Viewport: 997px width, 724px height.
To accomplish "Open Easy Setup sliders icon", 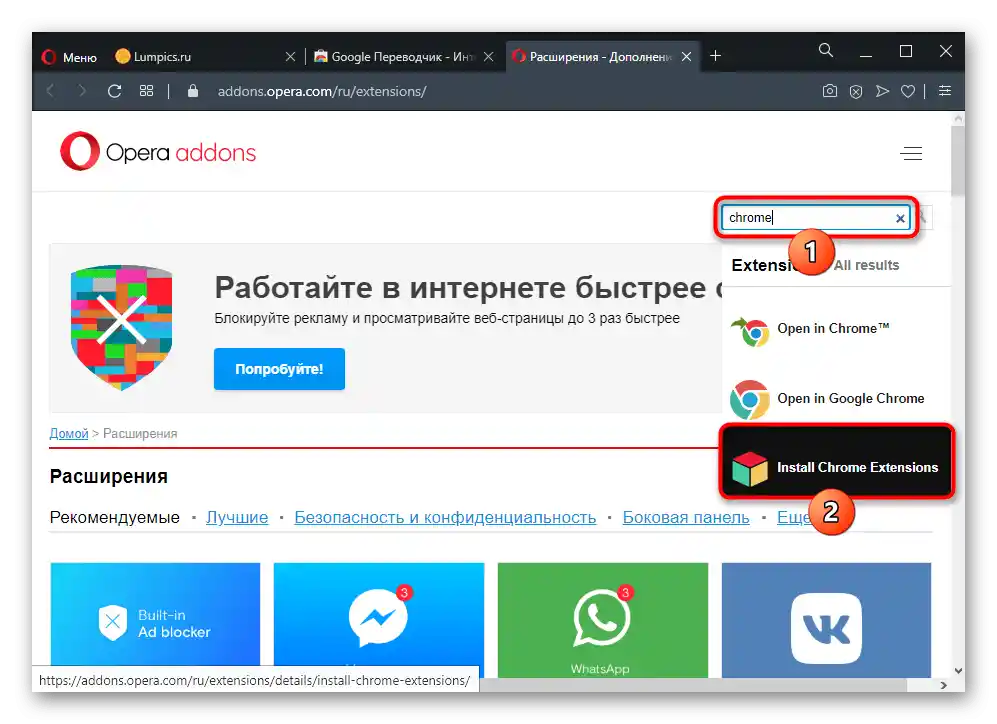I will tap(945, 91).
